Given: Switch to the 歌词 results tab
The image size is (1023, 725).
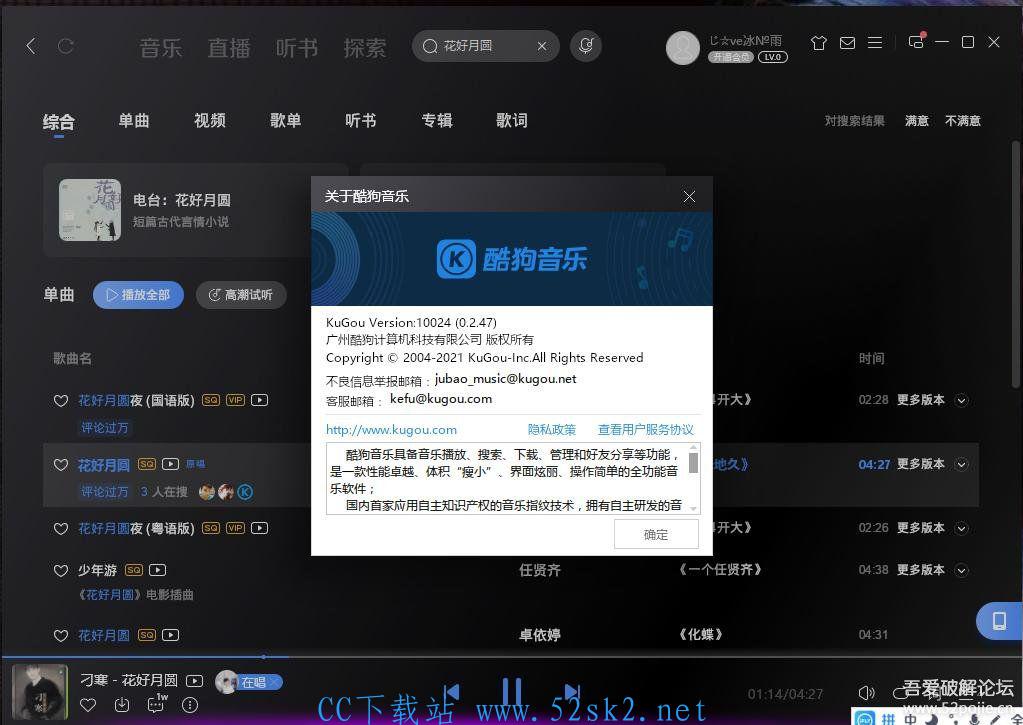Looking at the screenshot, I should [512, 120].
